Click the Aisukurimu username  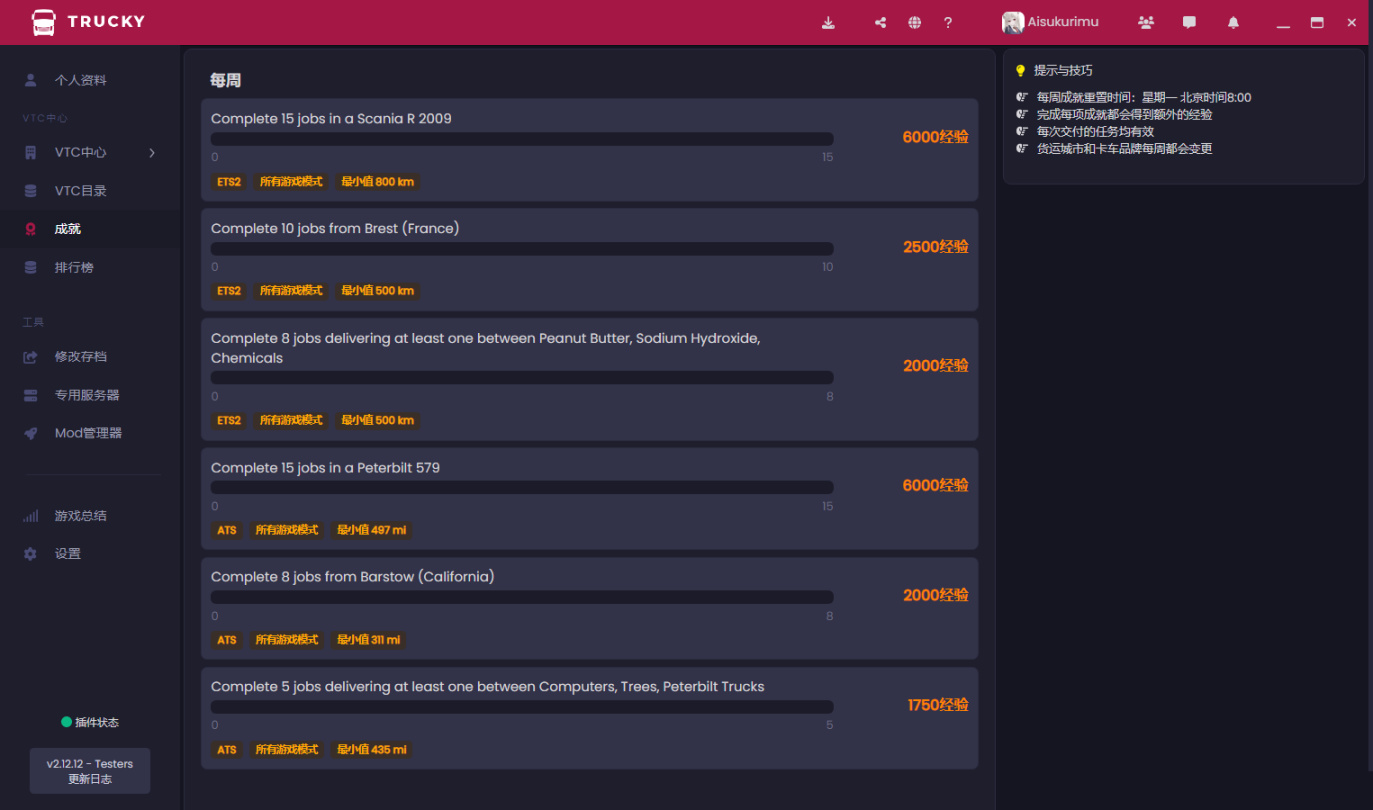pos(1063,22)
